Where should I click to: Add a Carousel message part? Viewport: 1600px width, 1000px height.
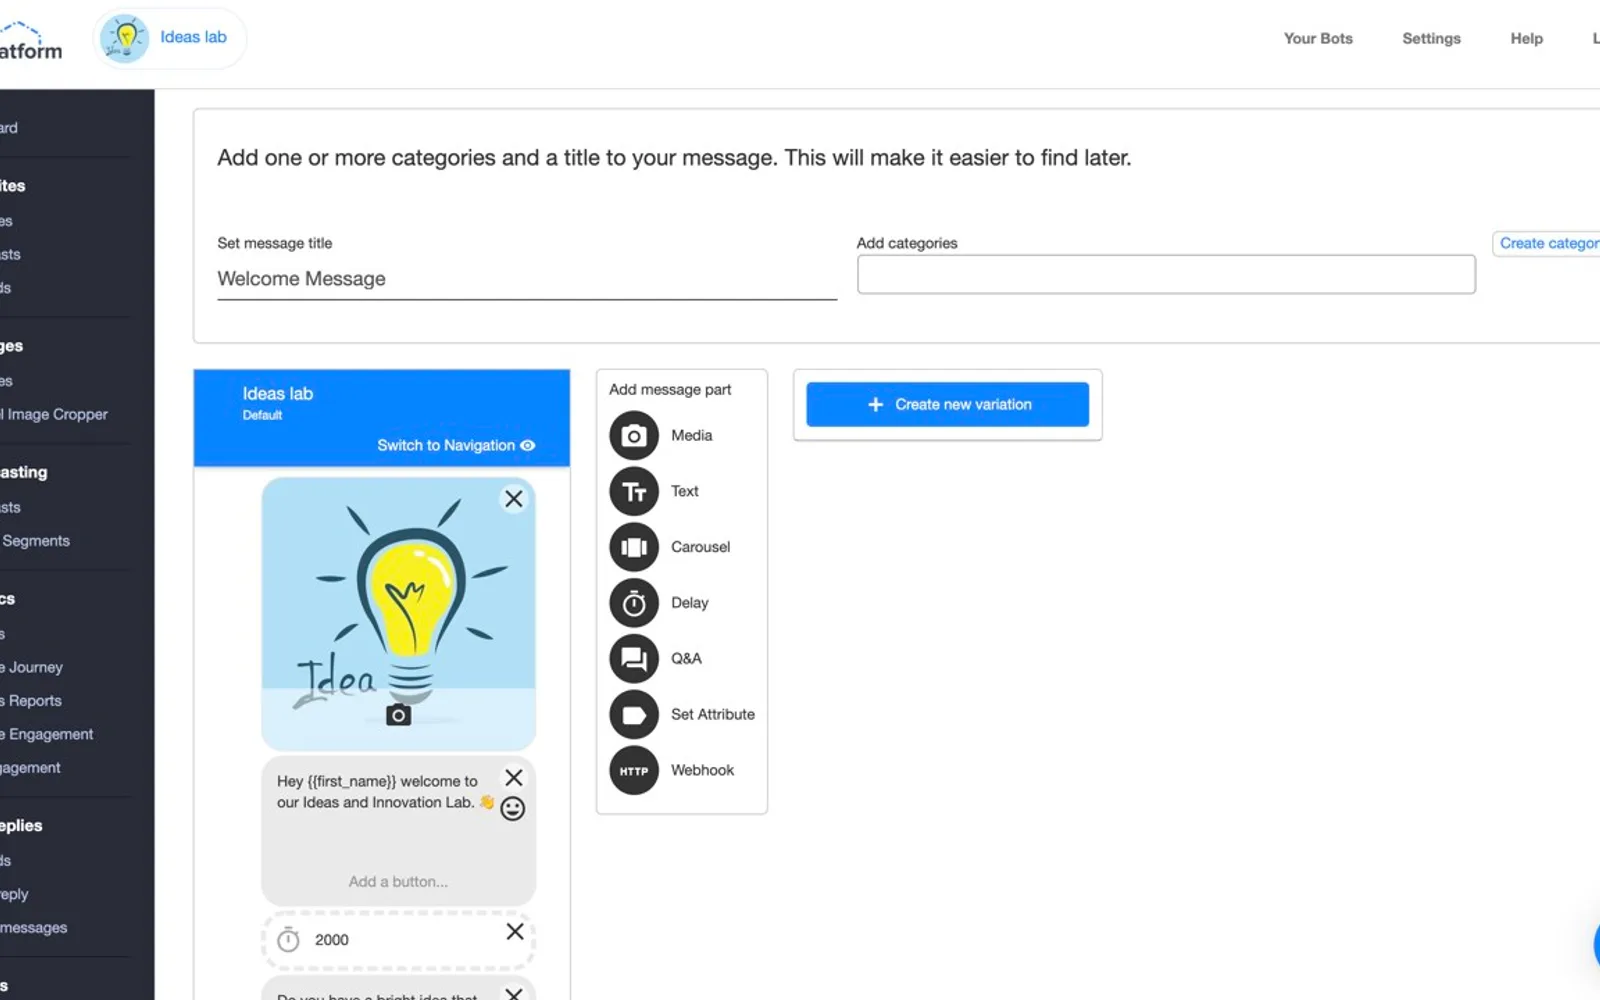click(x=634, y=548)
